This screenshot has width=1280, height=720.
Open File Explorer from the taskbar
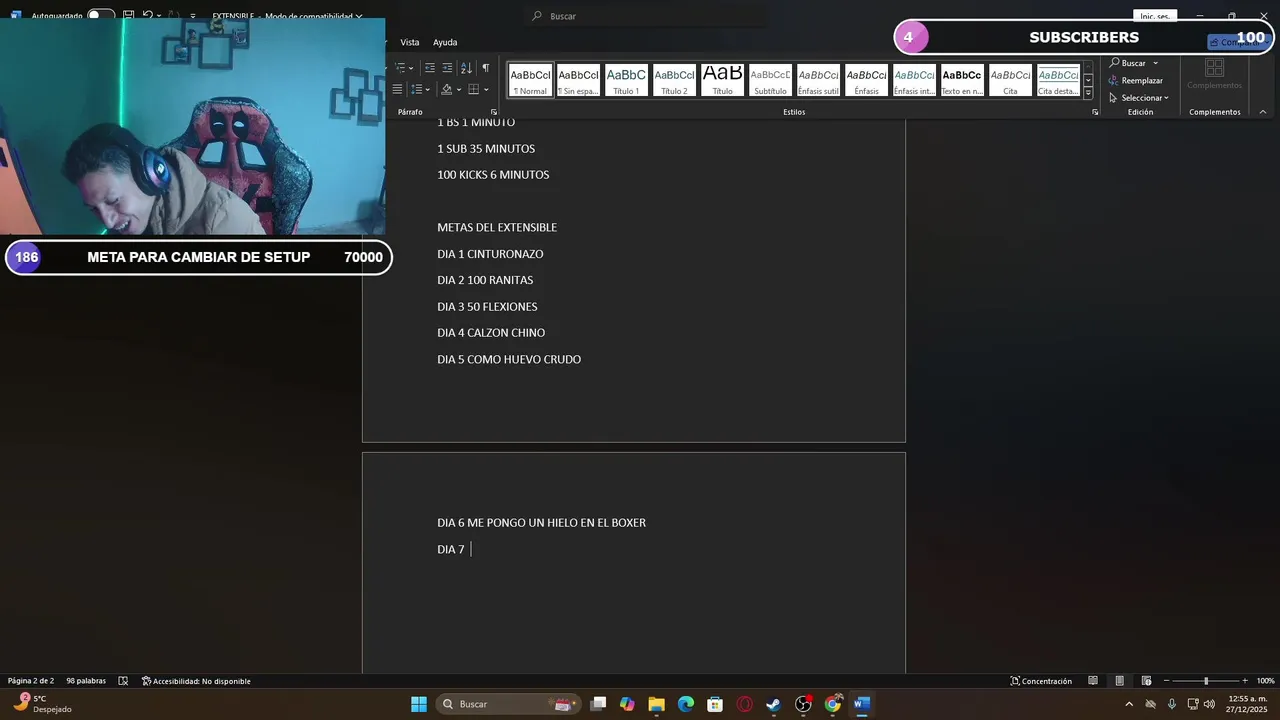coord(656,704)
